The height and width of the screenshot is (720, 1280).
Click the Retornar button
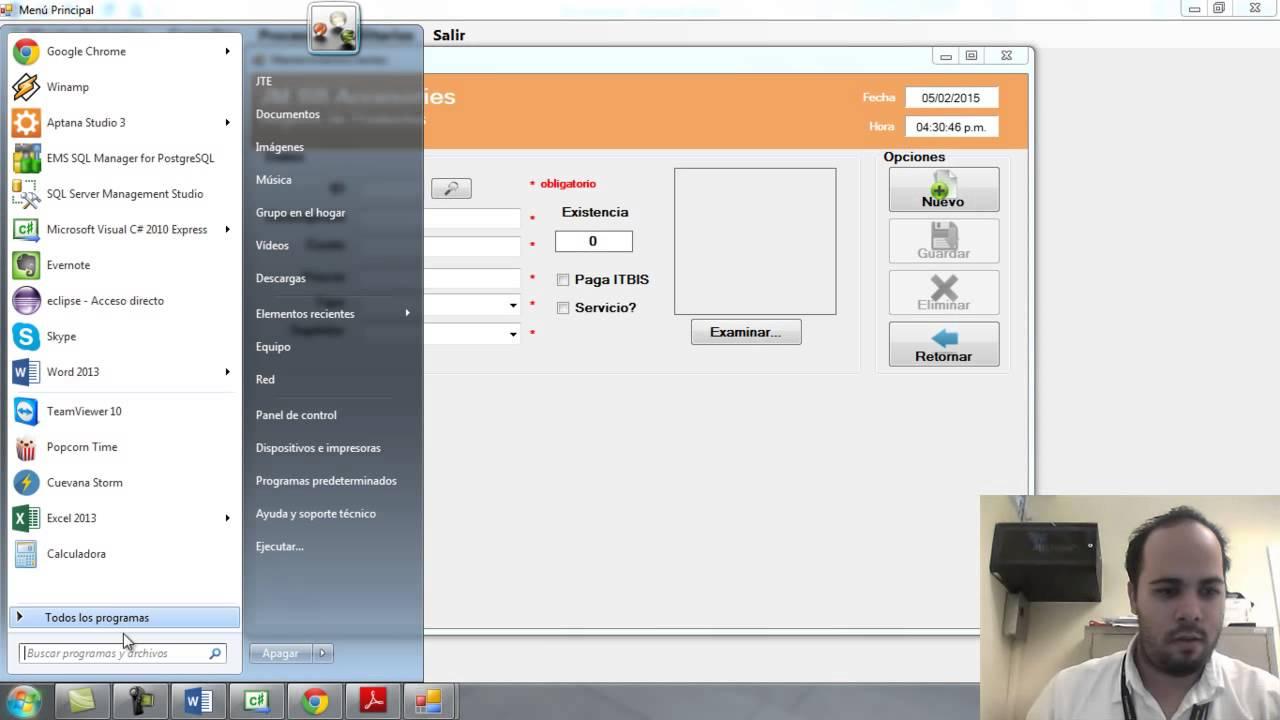tap(943, 344)
